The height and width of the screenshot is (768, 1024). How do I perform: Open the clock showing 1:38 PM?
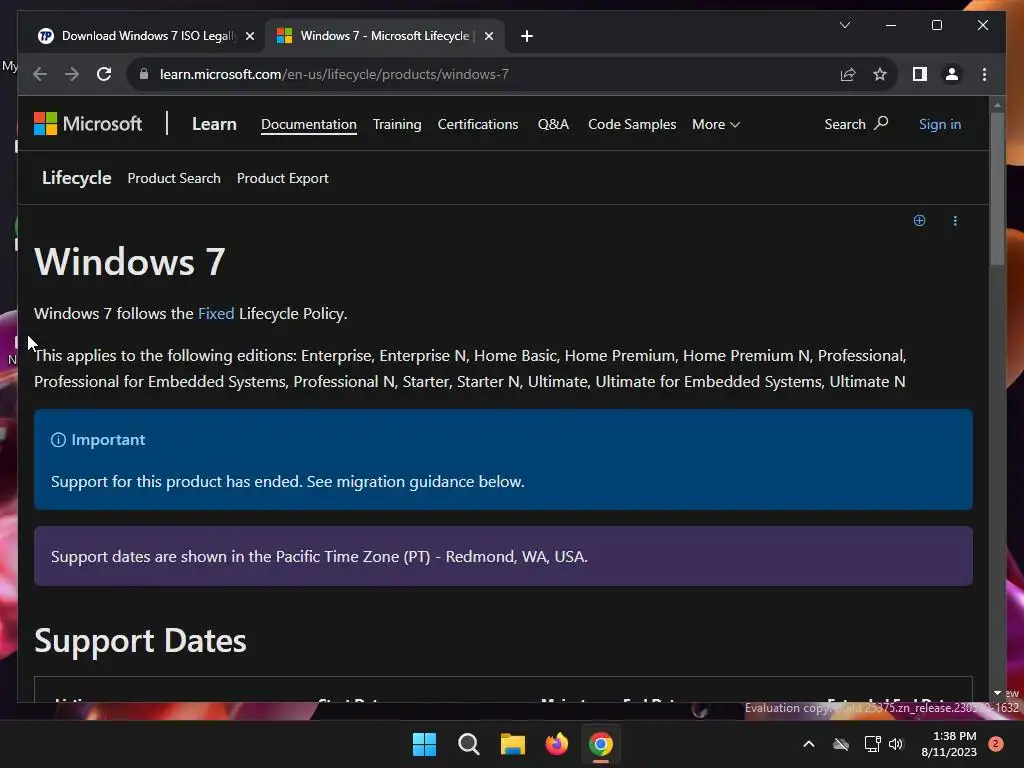pos(949,744)
